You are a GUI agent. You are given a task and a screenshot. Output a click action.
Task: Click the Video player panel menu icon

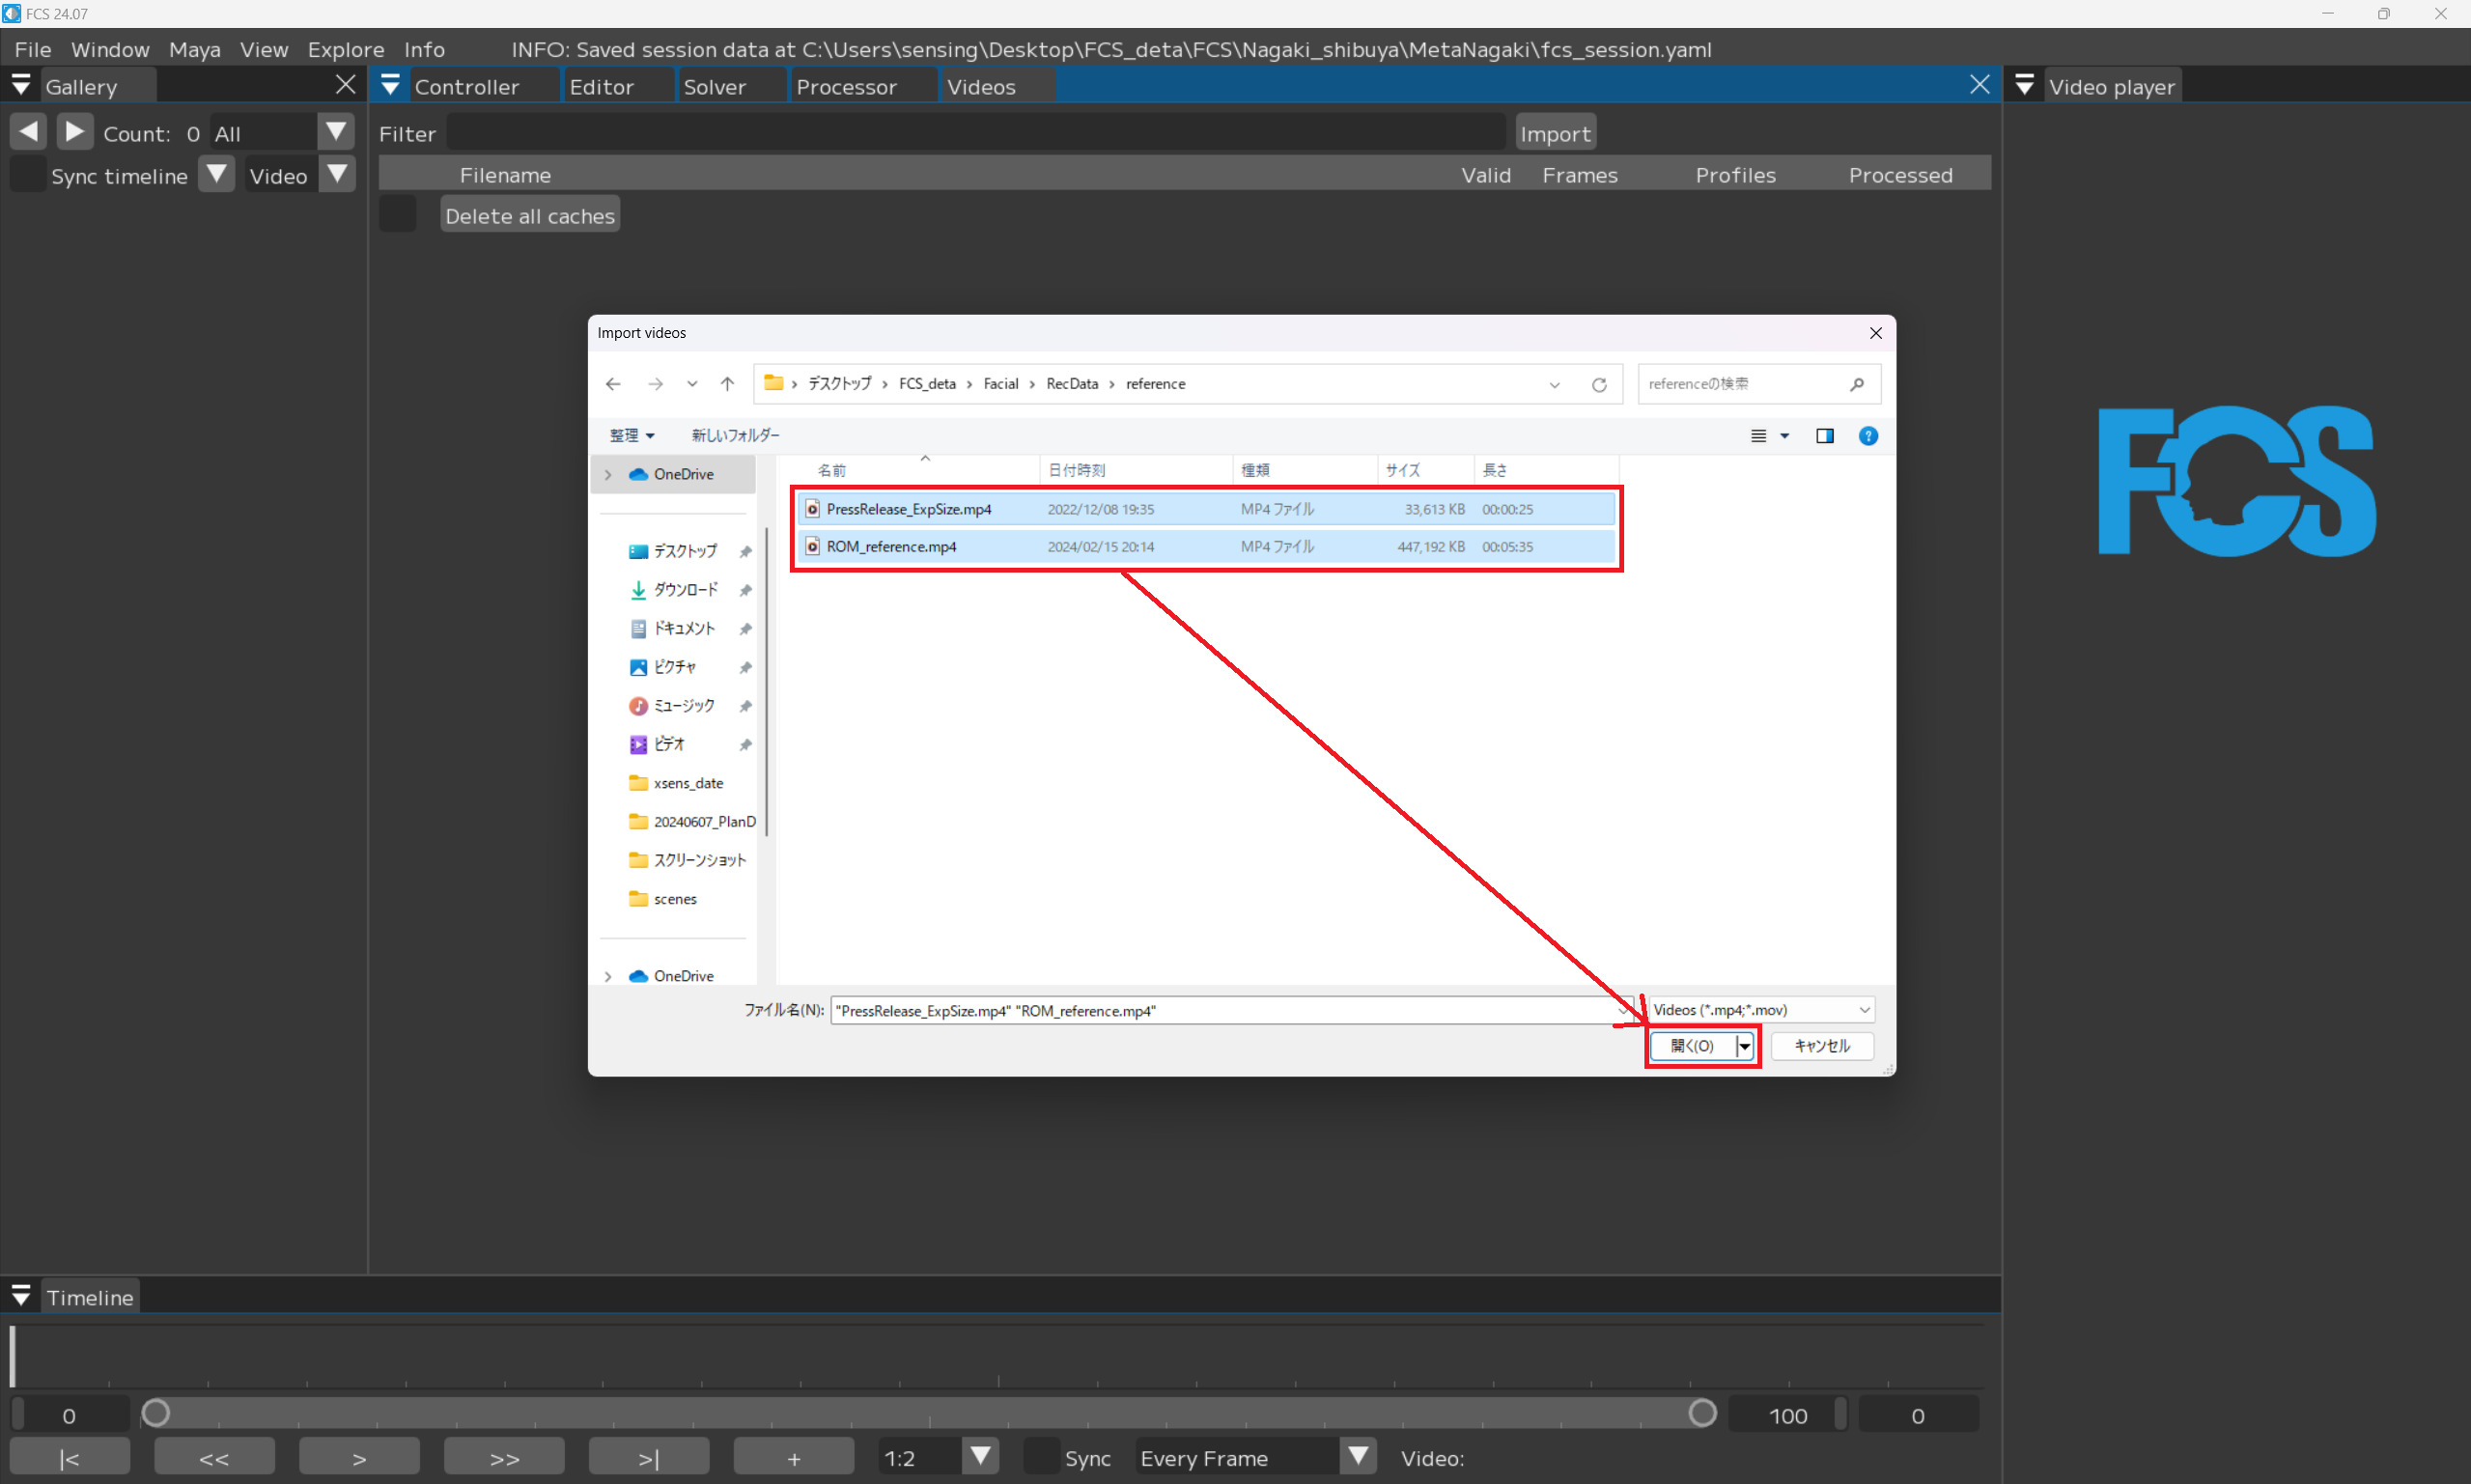coord(2024,86)
